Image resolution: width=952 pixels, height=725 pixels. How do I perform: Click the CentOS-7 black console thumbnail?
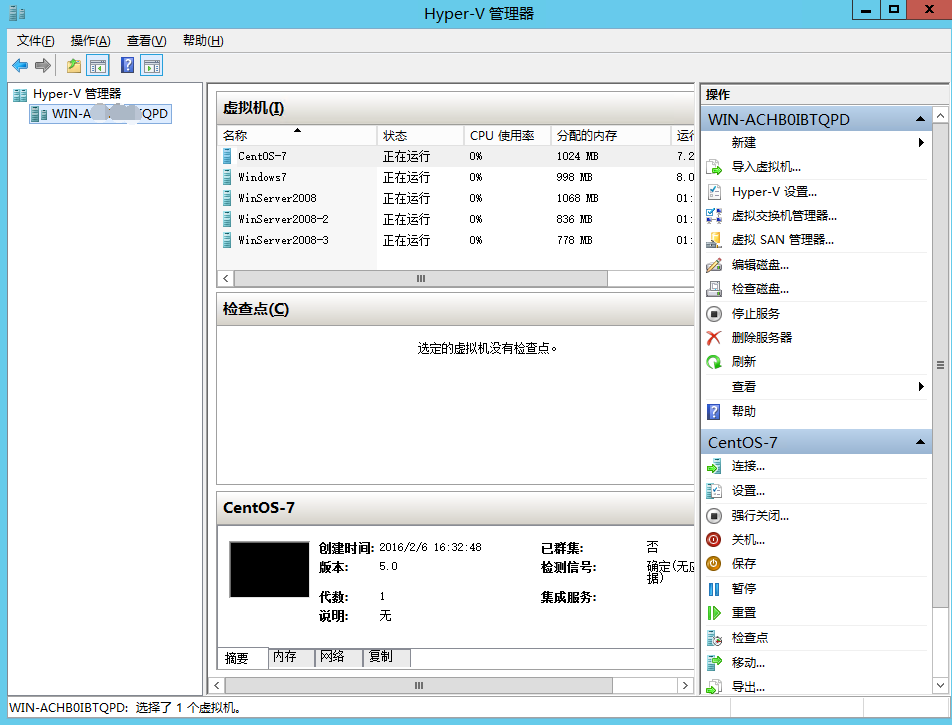click(269, 570)
